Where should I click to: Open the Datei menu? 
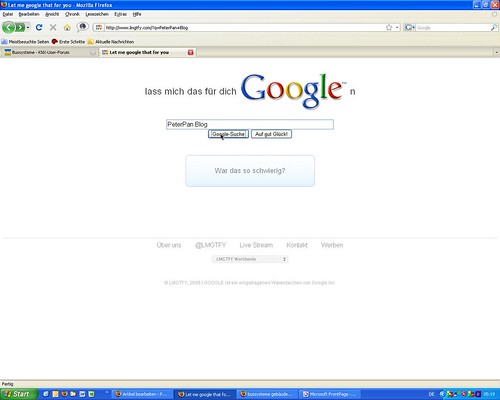[x=8, y=14]
